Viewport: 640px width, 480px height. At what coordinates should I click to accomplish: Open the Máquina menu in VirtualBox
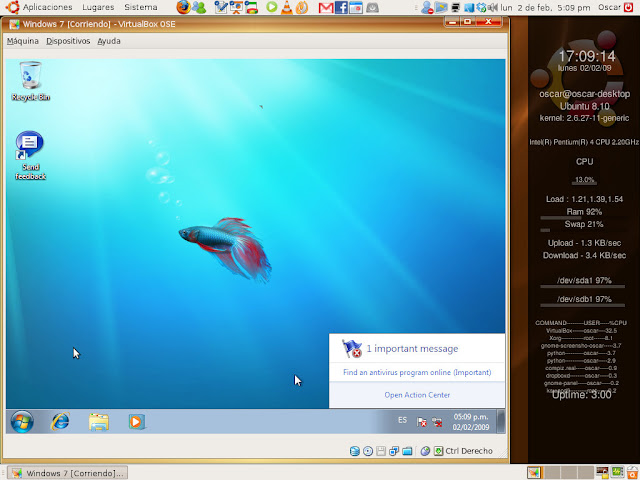pyautogui.click(x=23, y=41)
